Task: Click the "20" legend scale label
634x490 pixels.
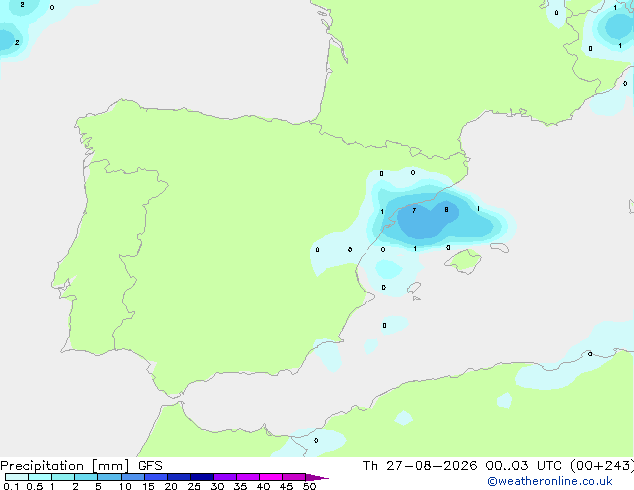Action: click(171, 486)
